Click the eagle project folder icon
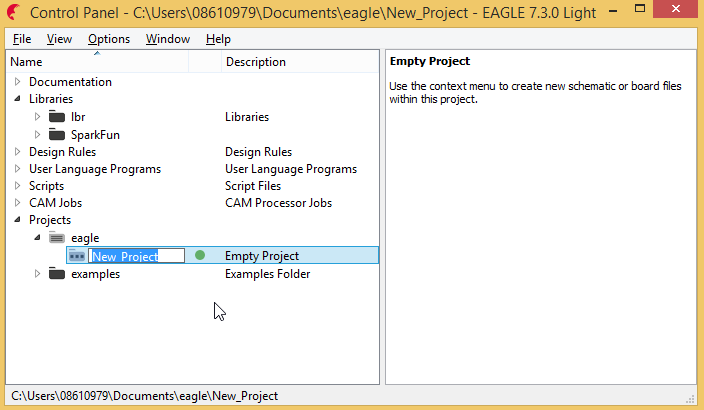 [x=56, y=237]
